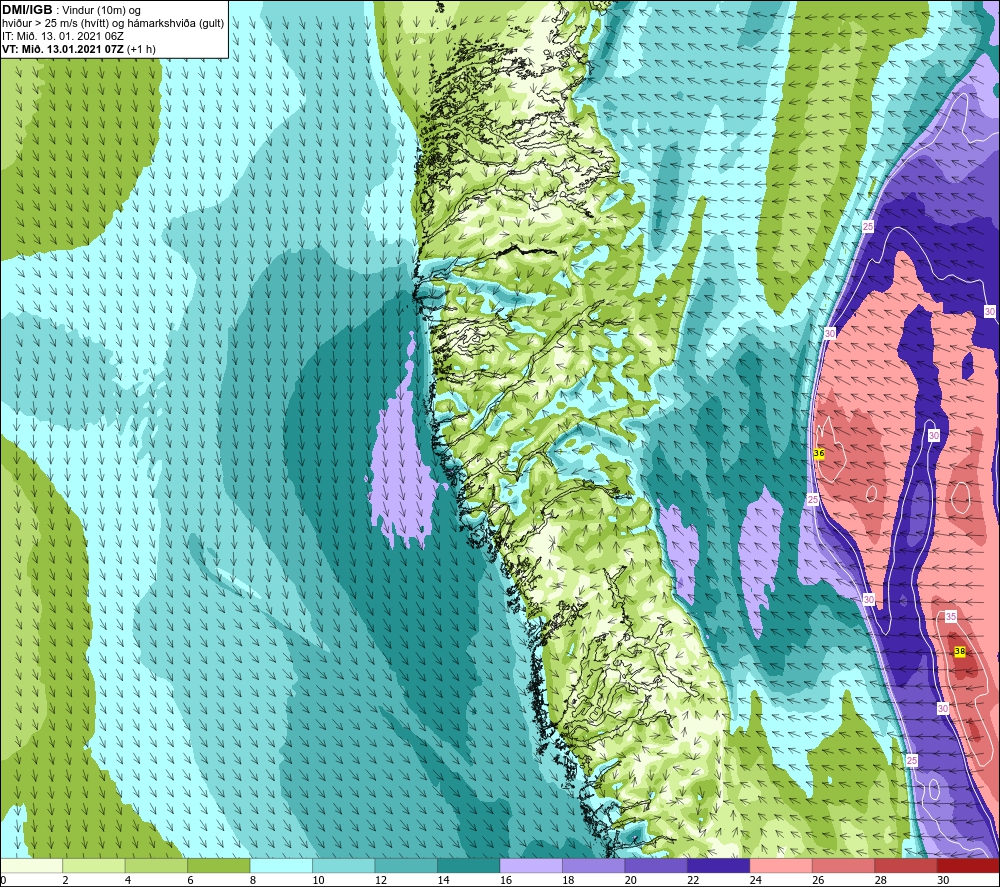Viewport: 1000px width, 887px height.
Task: Click the 14–16 m/s dark teal legend swatch
Action: (x=469, y=866)
